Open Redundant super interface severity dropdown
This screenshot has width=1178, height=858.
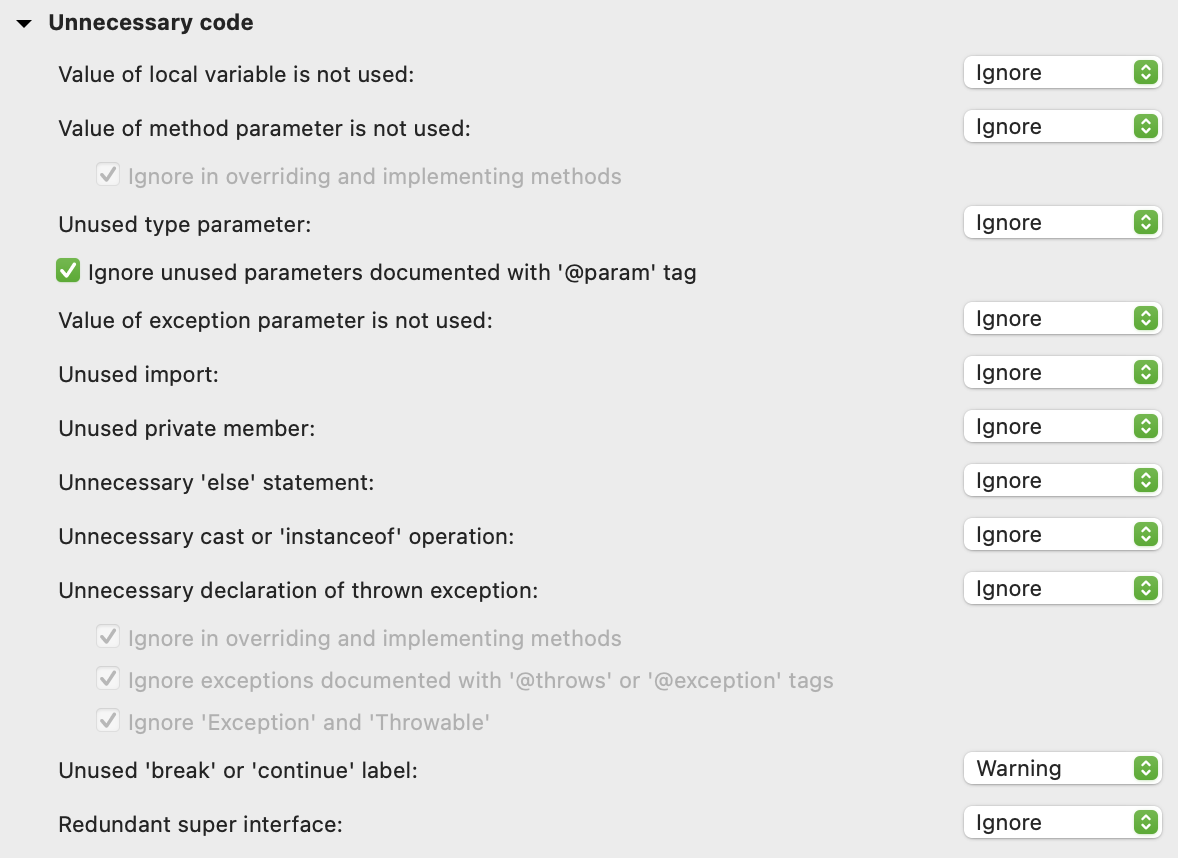1061,823
